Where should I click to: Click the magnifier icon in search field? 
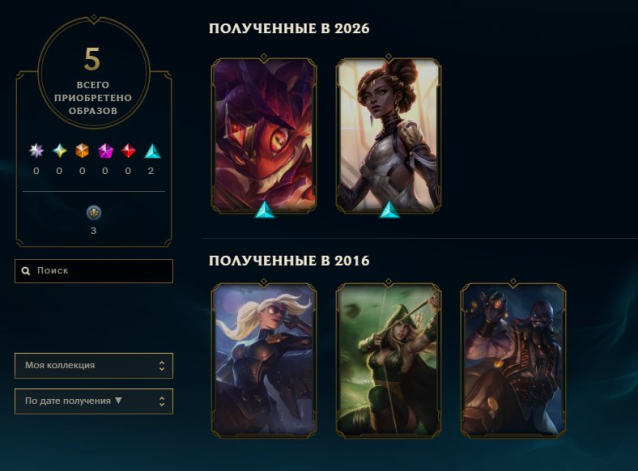point(26,271)
